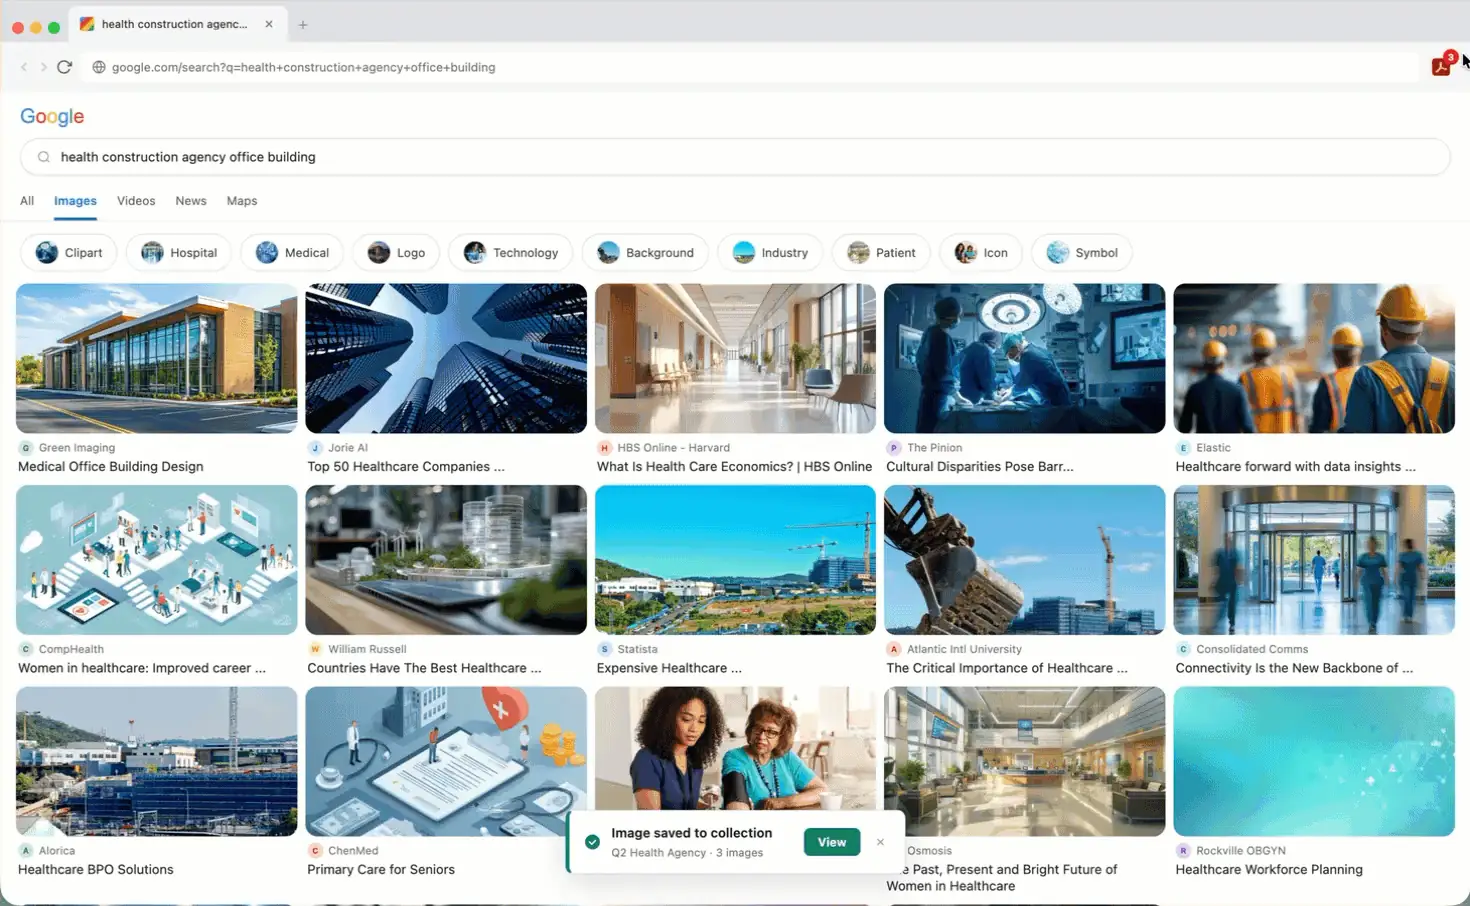The height and width of the screenshot is (906, 1470).
Task: Click the Google logo
Action: click(52, 116)
